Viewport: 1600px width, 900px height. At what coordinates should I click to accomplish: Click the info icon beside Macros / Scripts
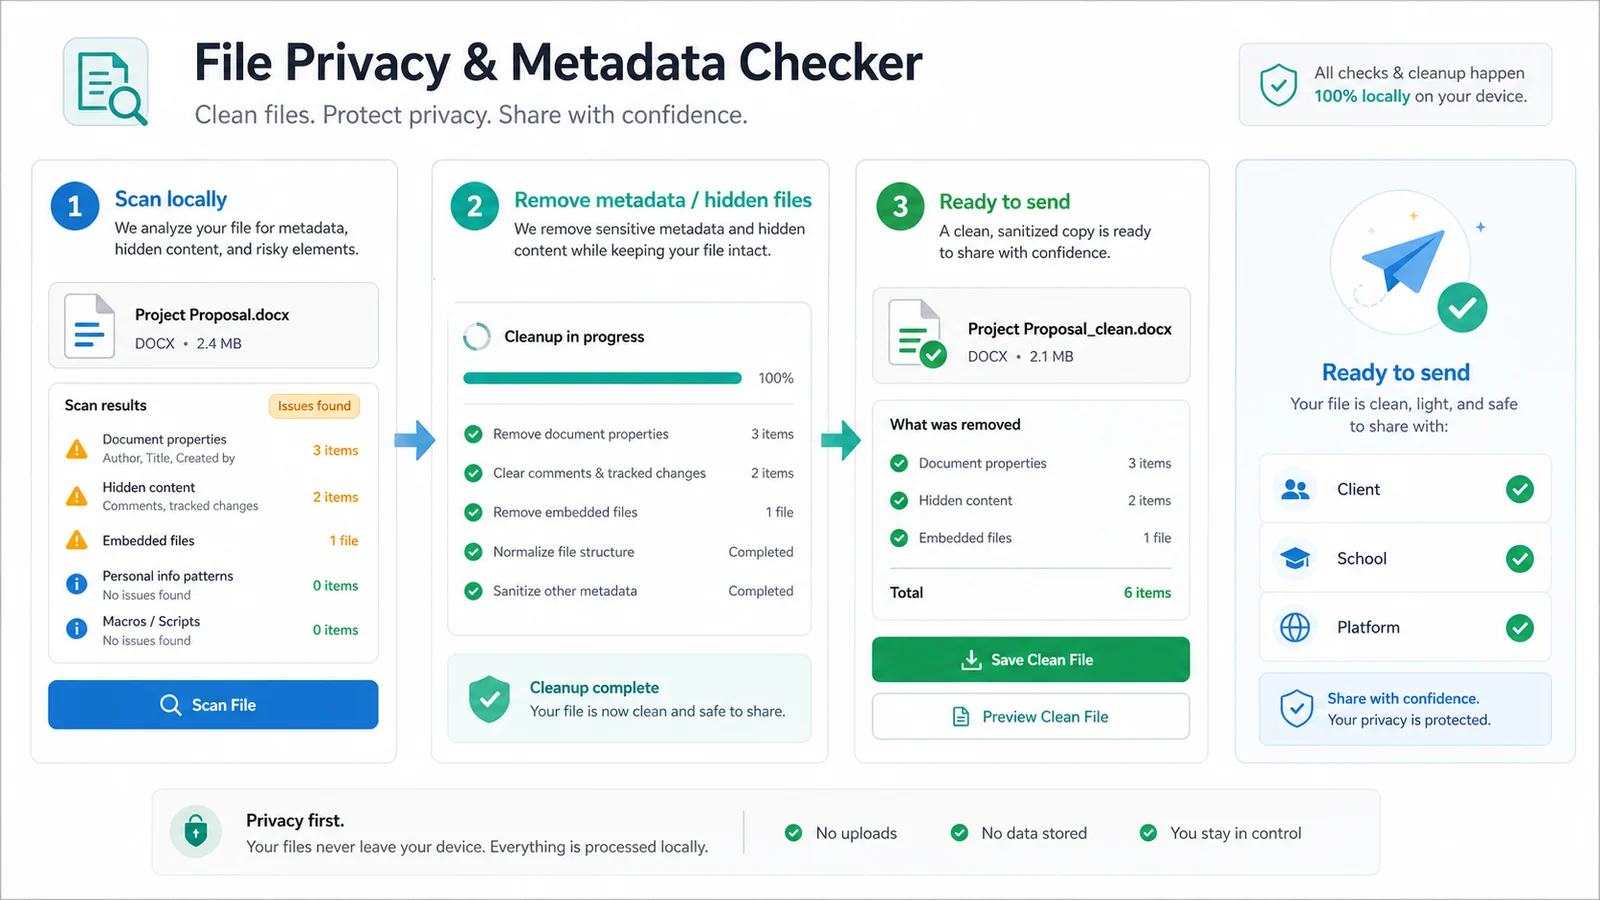(76, 629)
